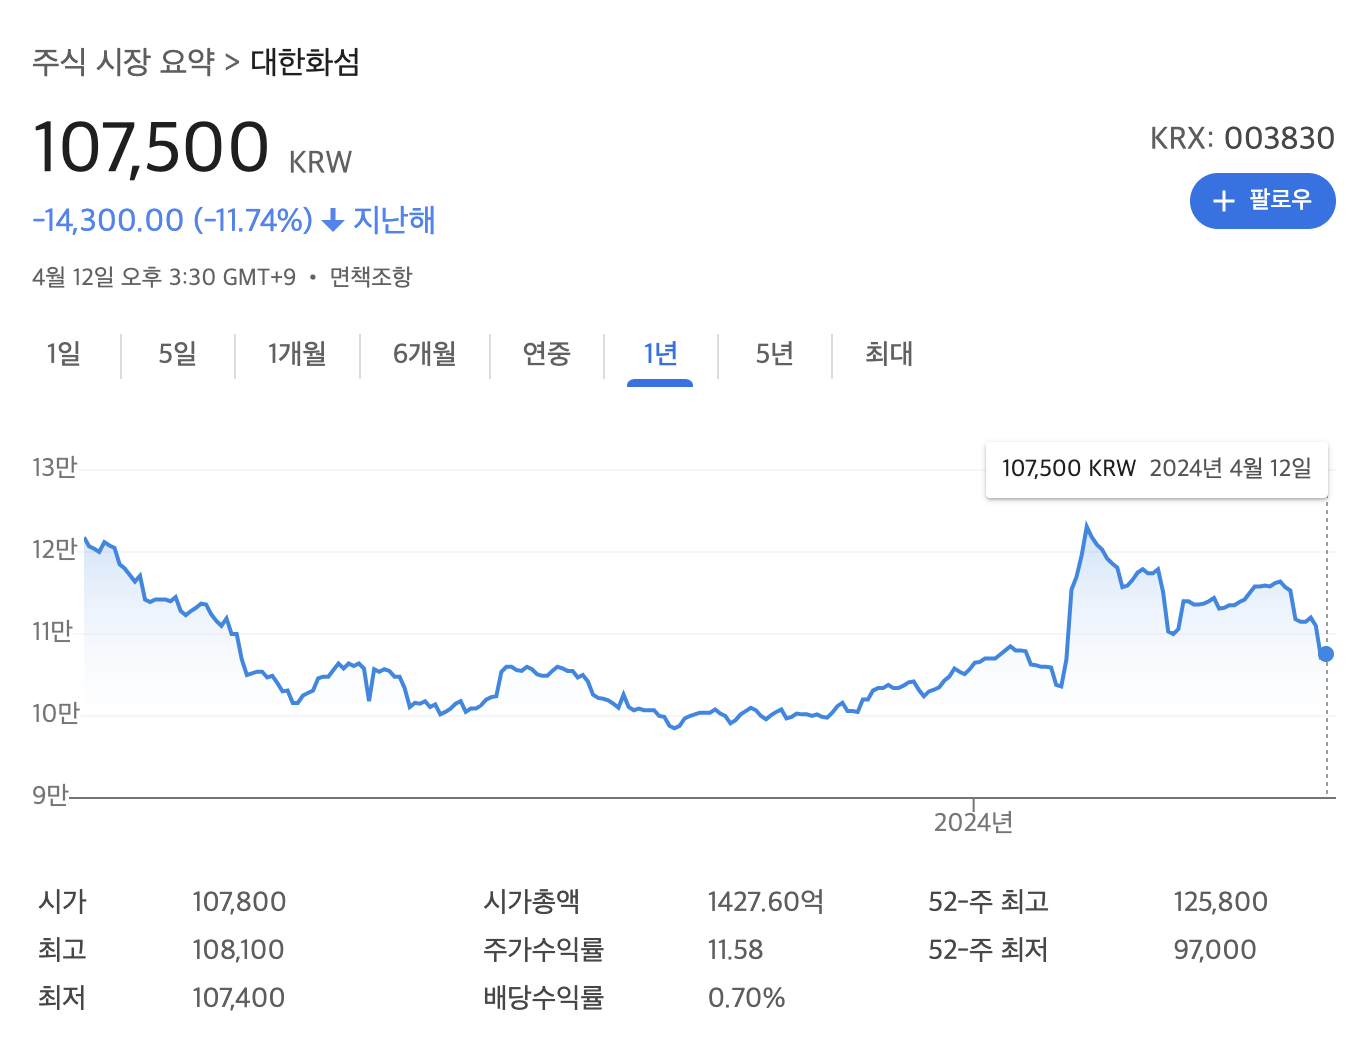Image resolution: width=1372 pixels, height=1048 pixels.
Task: Click the 10만 y-axis label
Action: pyautogui.click(x=55, y=714)
